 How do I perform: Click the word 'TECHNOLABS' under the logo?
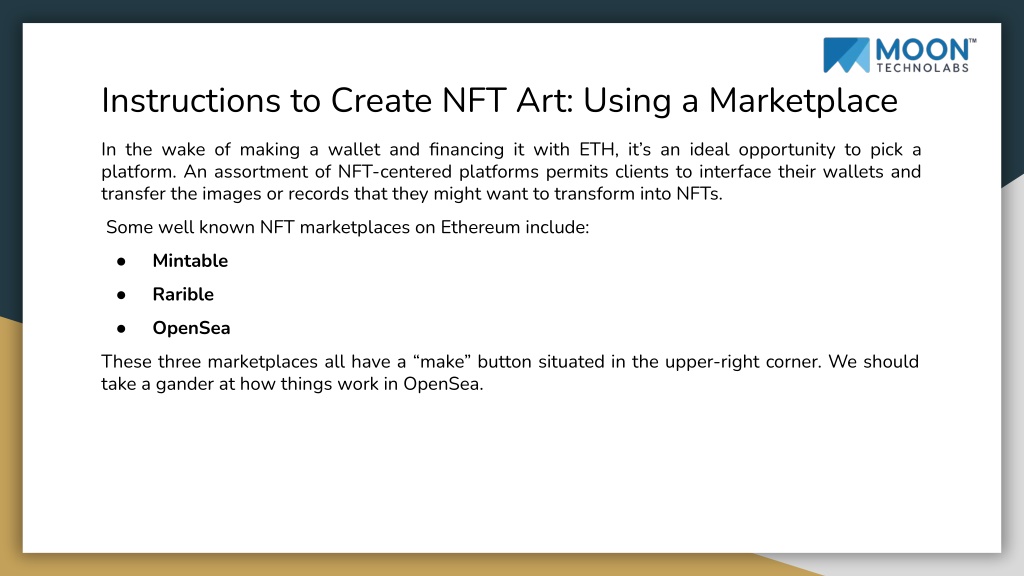coord(922,68)
